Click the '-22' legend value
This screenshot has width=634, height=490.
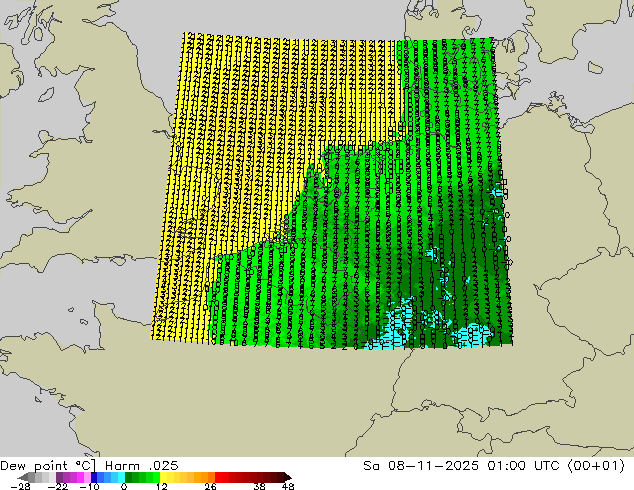[57, 486]
